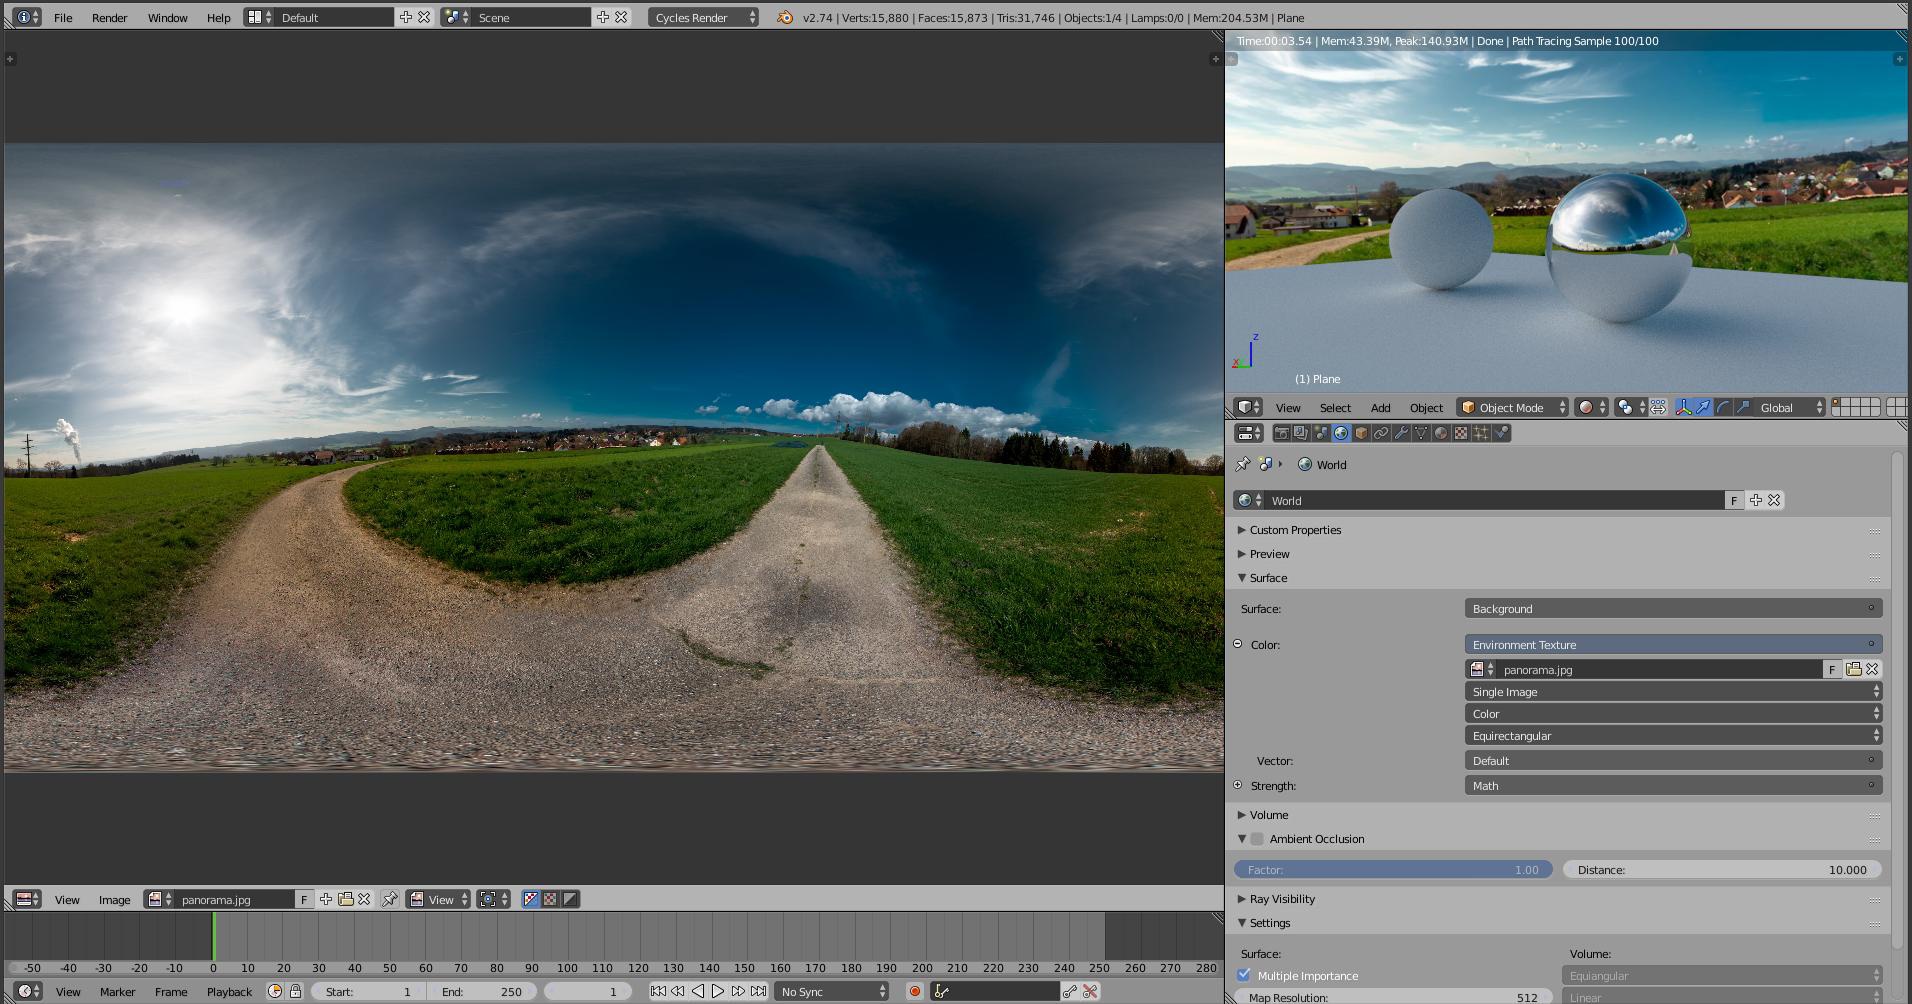Toggle the timeline lock time to other windows
The width and height of the screenshot is (1912, 1004).
click(x=295, y=991)
